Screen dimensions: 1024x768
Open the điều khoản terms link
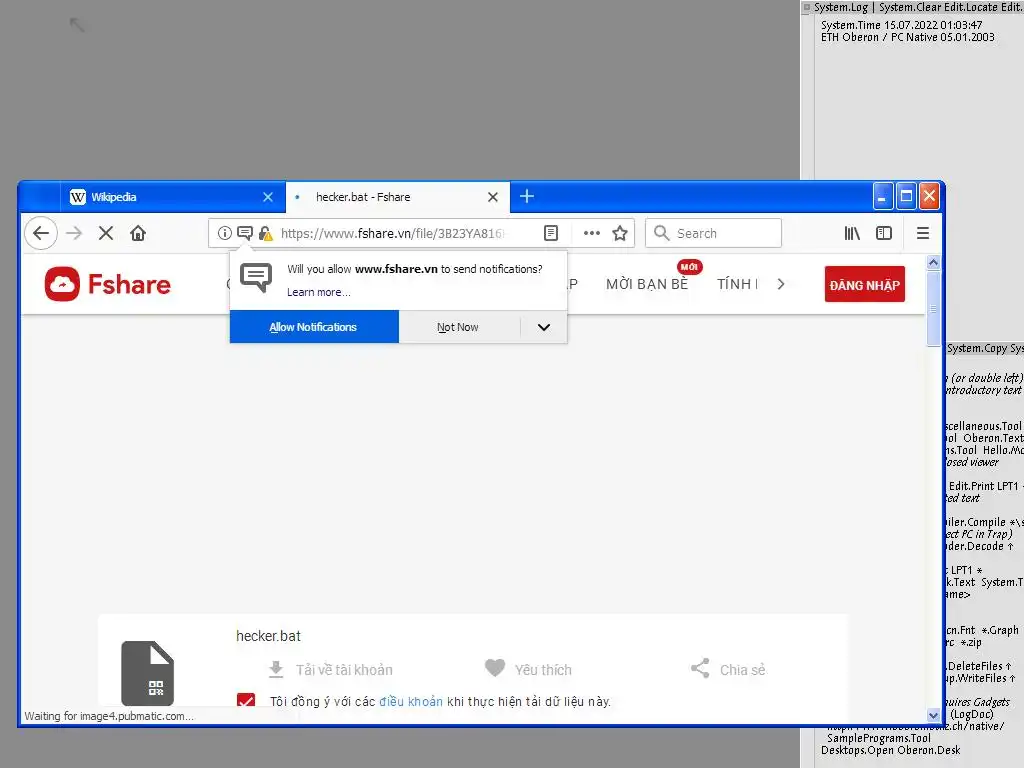coord(411,701)
